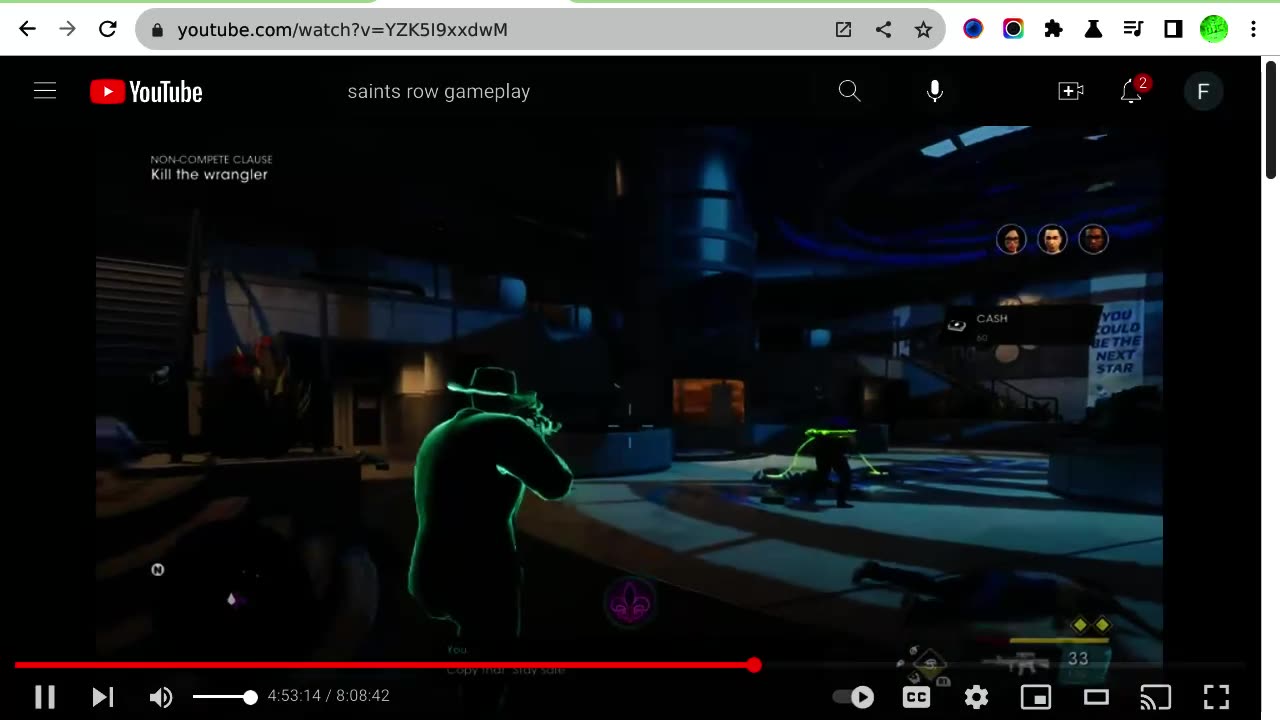Go forward with the browser forward arrow
The width and height of the screenshot is (1280, 720).
tap(67, 29)
